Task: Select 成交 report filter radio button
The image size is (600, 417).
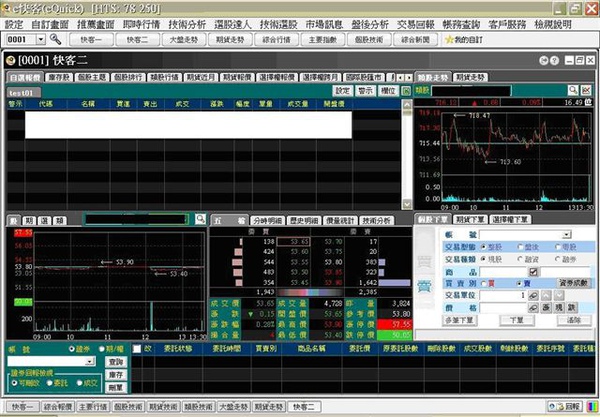Action: (x=80, y=383)
